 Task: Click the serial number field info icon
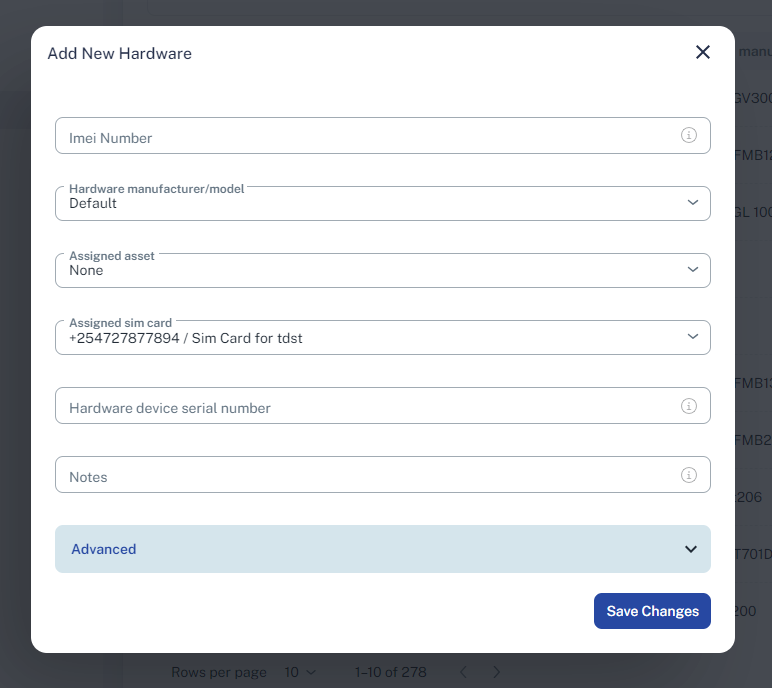688,406
